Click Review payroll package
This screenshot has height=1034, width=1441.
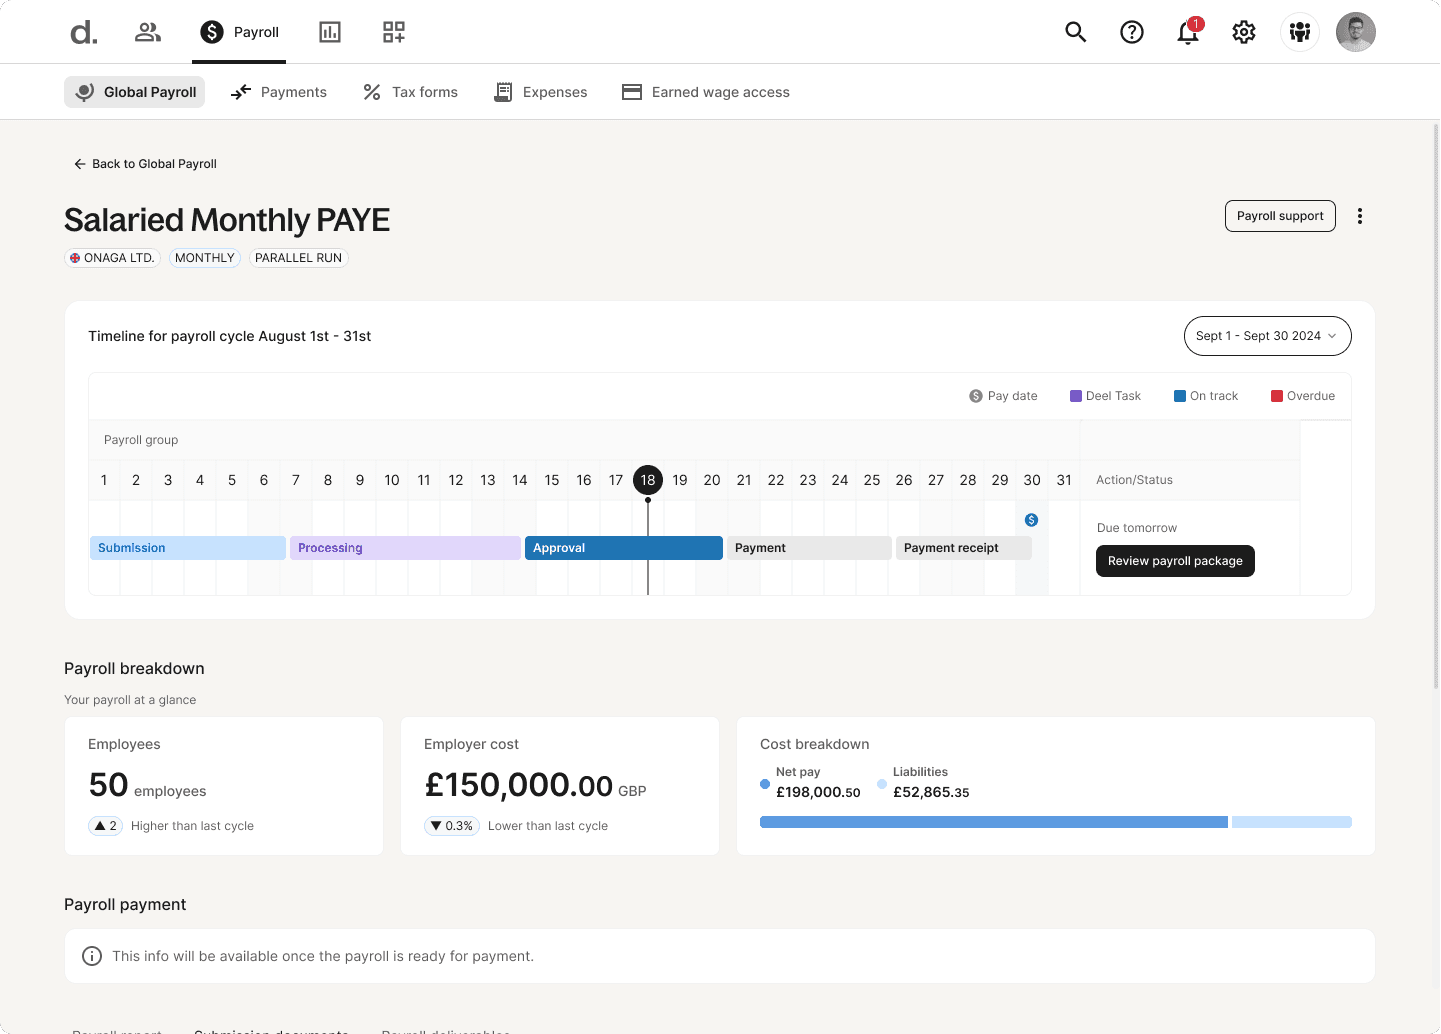[x=1175, y=561]
